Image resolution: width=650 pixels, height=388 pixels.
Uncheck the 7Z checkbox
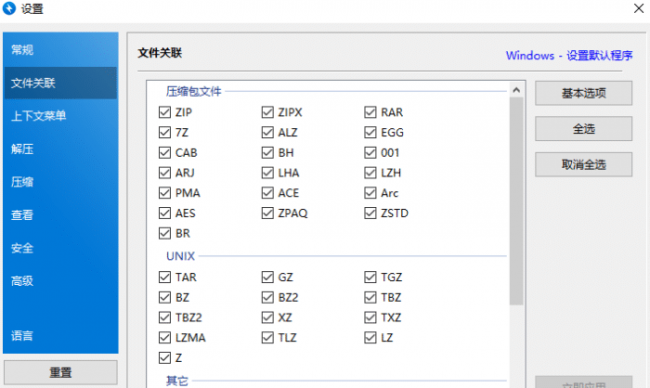point(165,132)
